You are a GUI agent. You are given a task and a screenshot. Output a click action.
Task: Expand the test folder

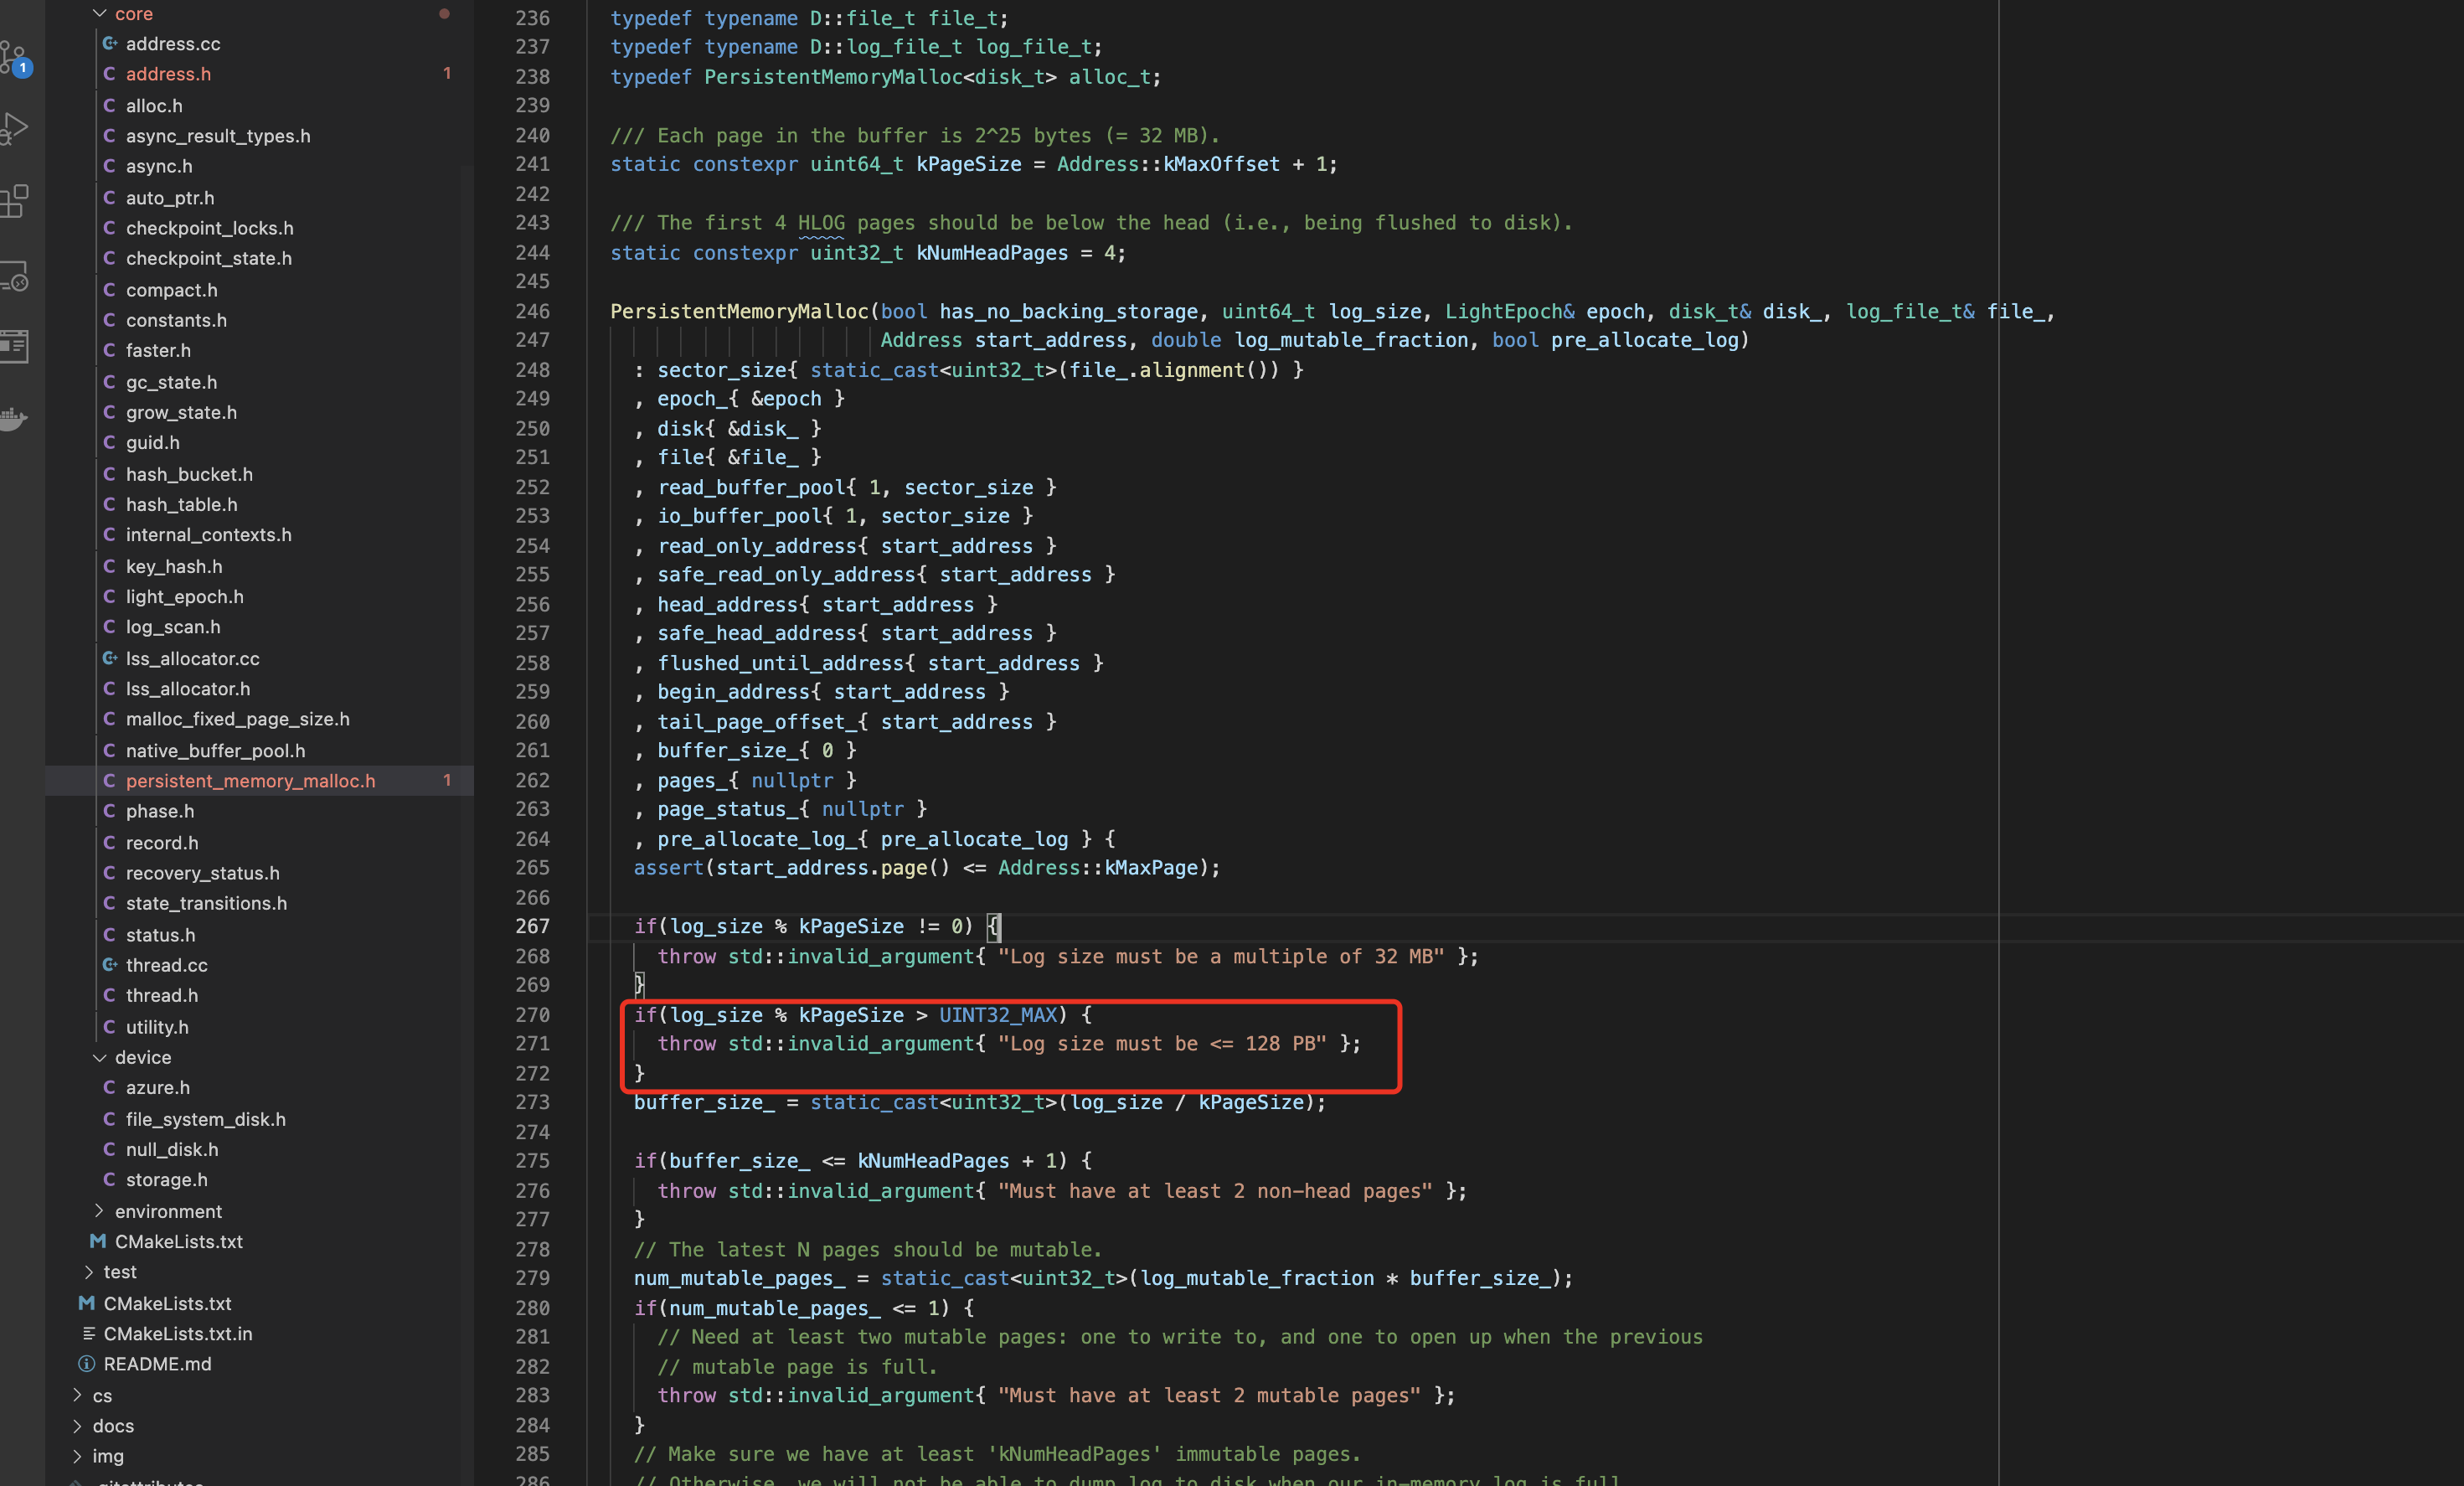[89, 1272]
